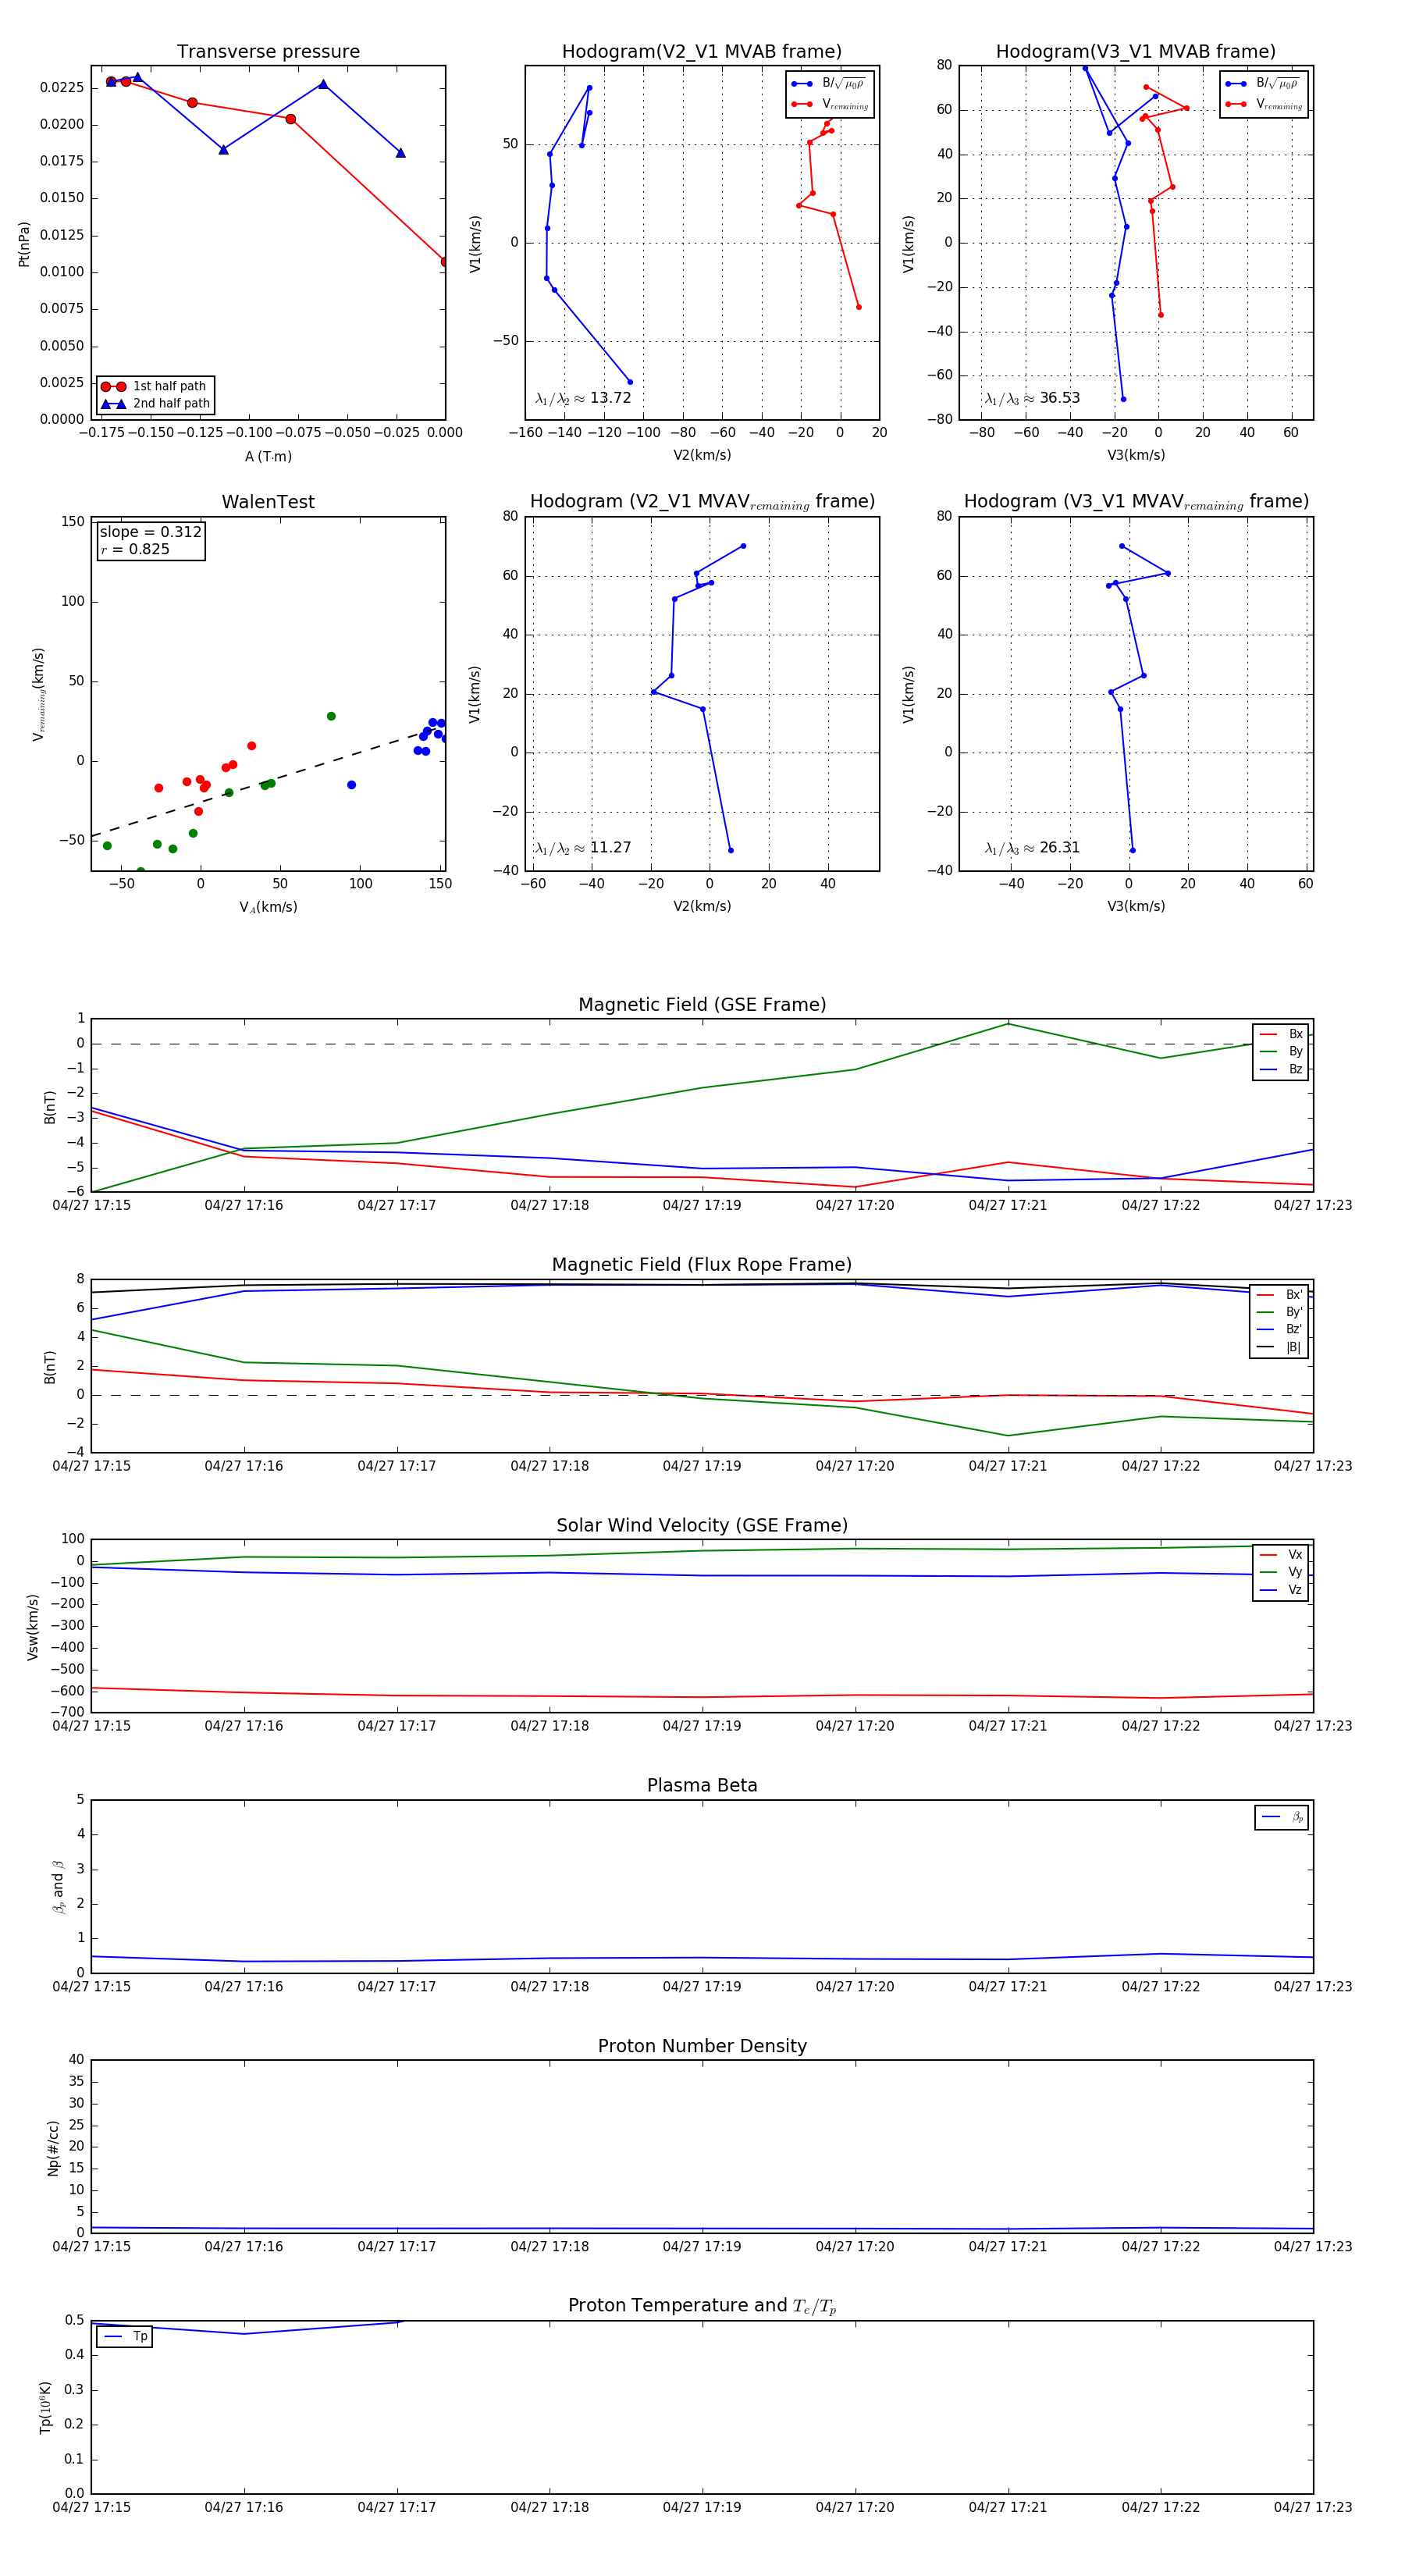The image size is (1405, 2576).
Task: Click the λ1/λ3 ≈ 36.53 annotation
Action: click(1032, 398)
